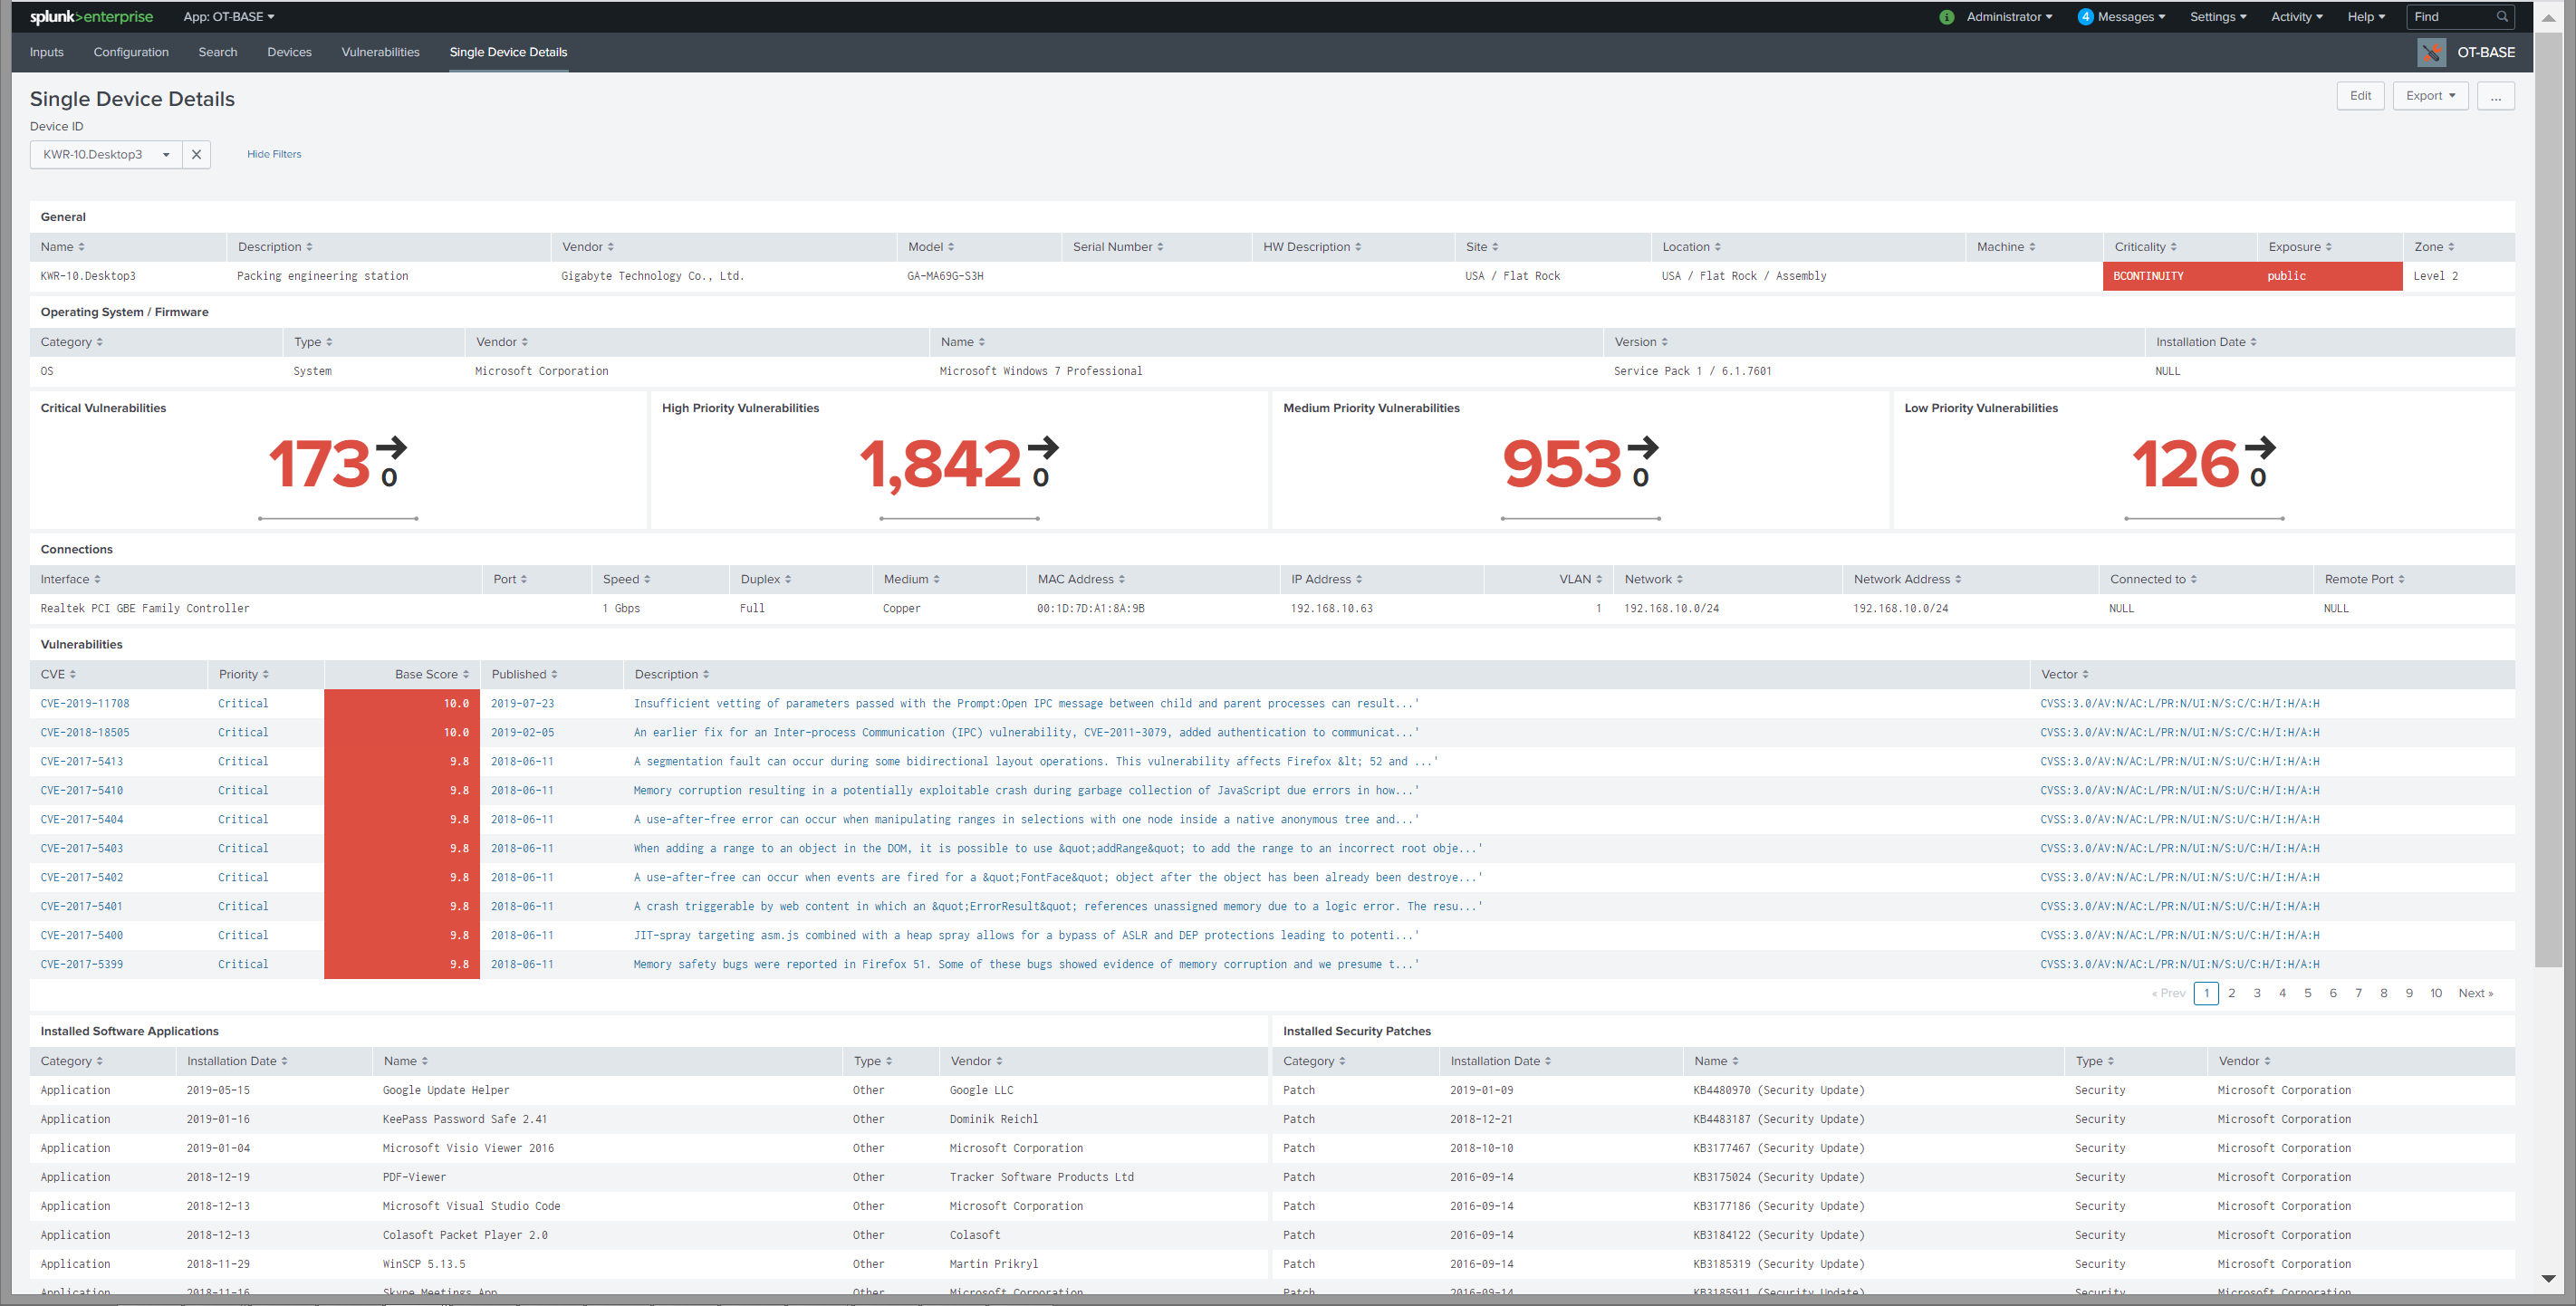Image resolution: width=2576 pixels, height=1306 pixels.
Task: Click Next » in vulnerabilities pagination
Action: pos(2475,993)
